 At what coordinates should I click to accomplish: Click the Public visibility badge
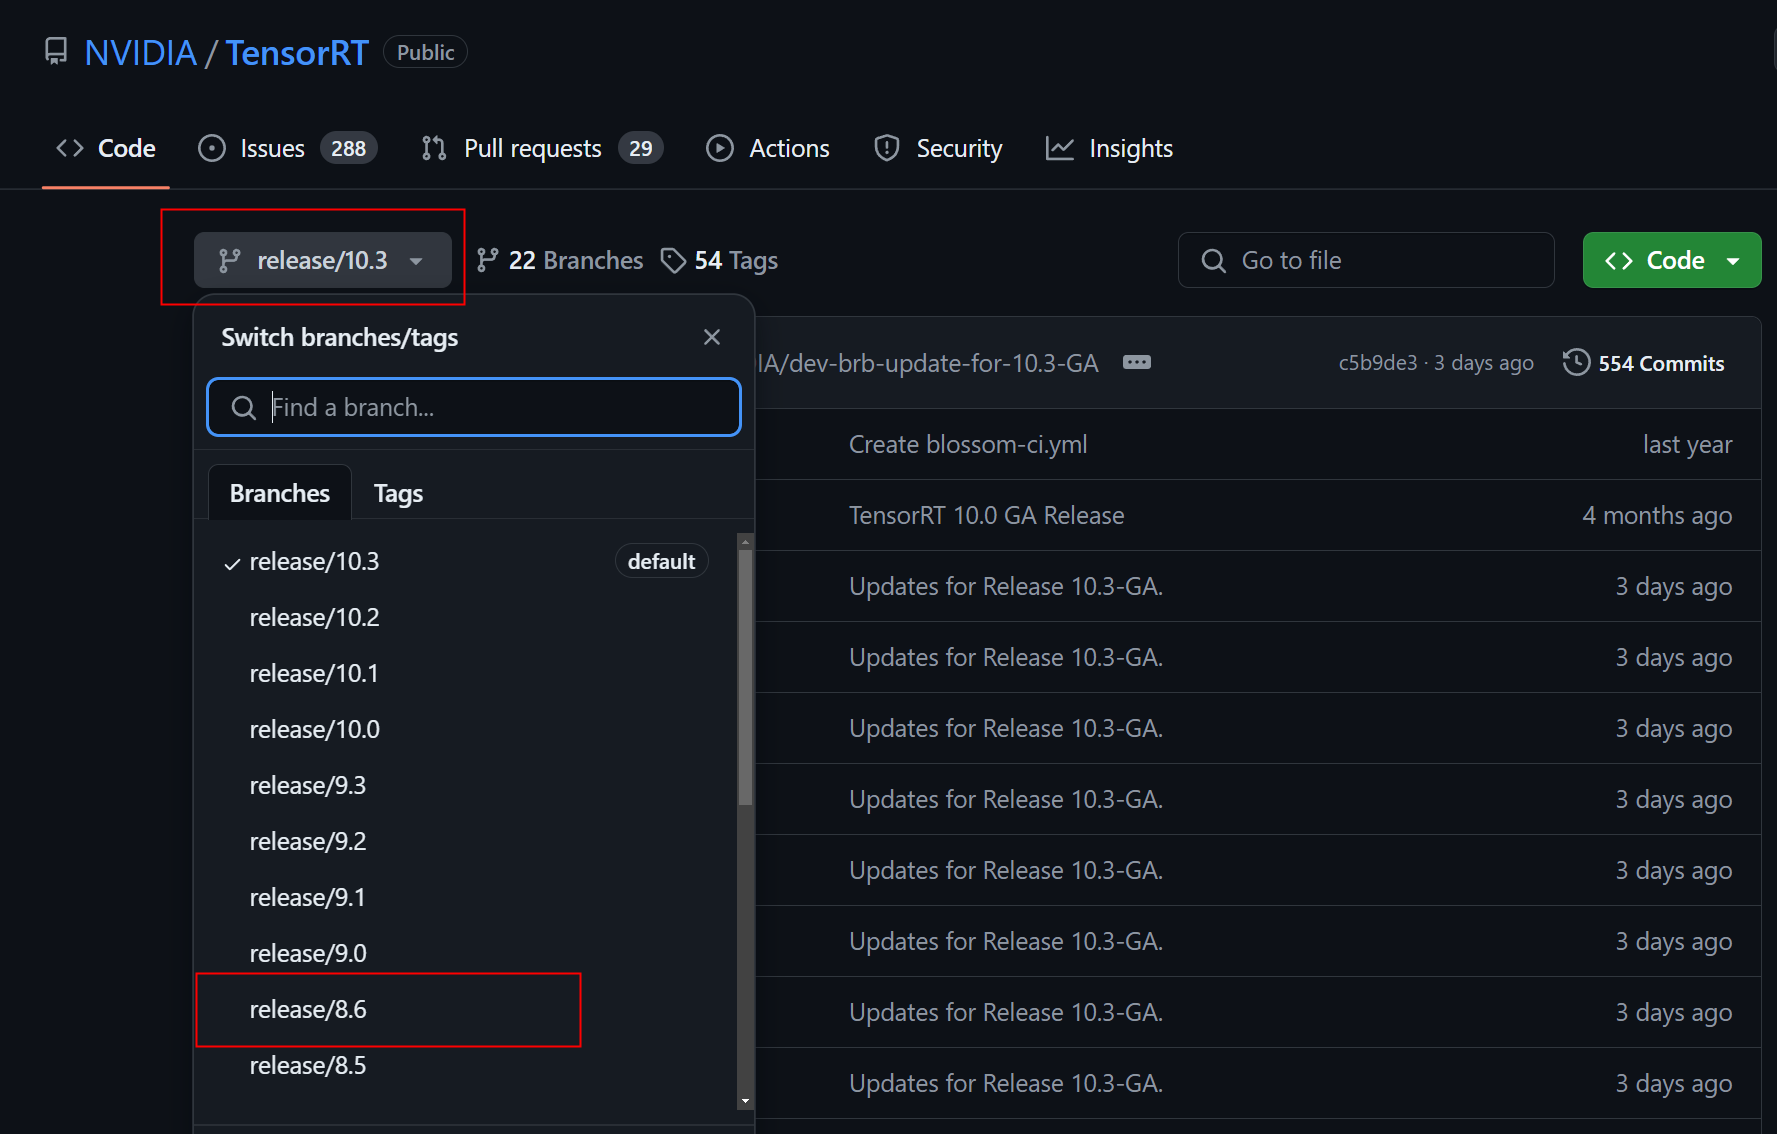pyautogui.click(x=425, y=52)
